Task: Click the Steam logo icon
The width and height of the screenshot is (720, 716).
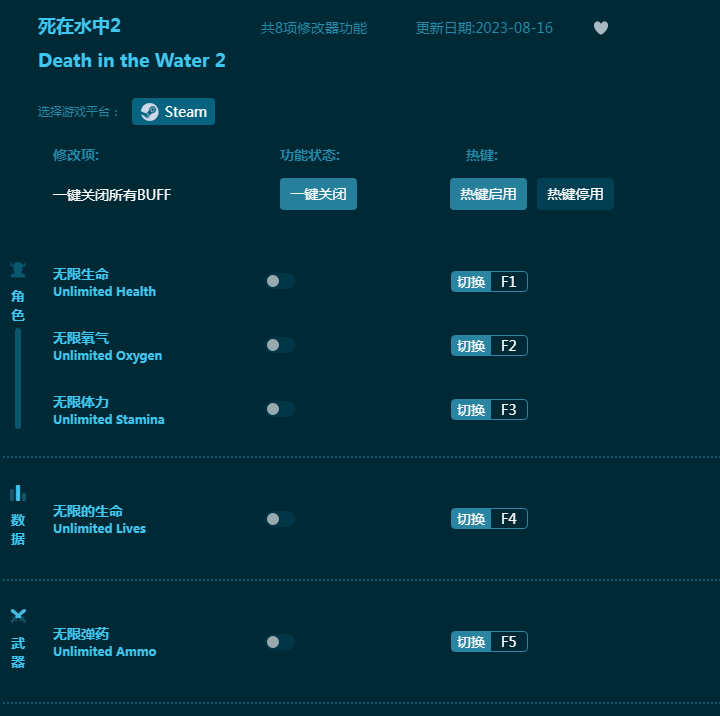Action: coord(149,112)
